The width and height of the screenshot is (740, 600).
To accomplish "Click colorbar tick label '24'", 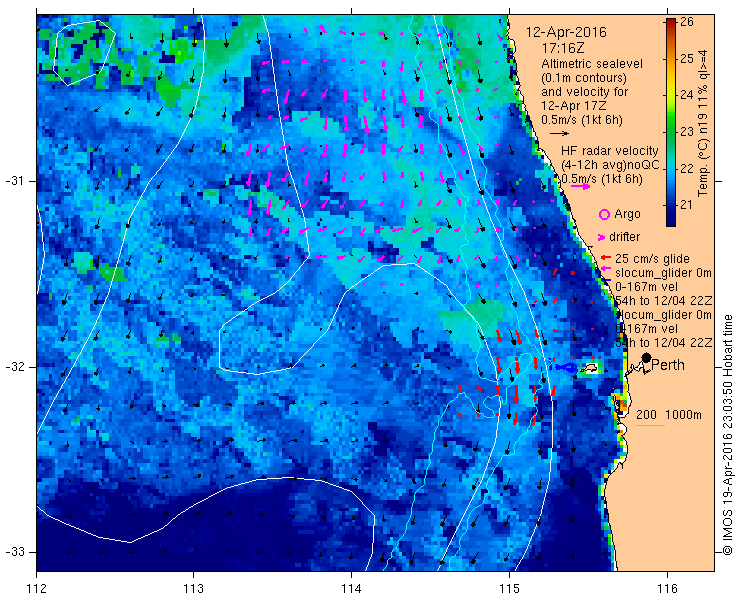I will click(x=686, y=95).
